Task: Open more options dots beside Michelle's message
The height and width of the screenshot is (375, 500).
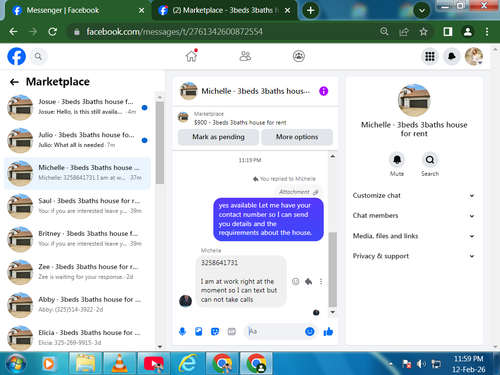Action: 321,281
